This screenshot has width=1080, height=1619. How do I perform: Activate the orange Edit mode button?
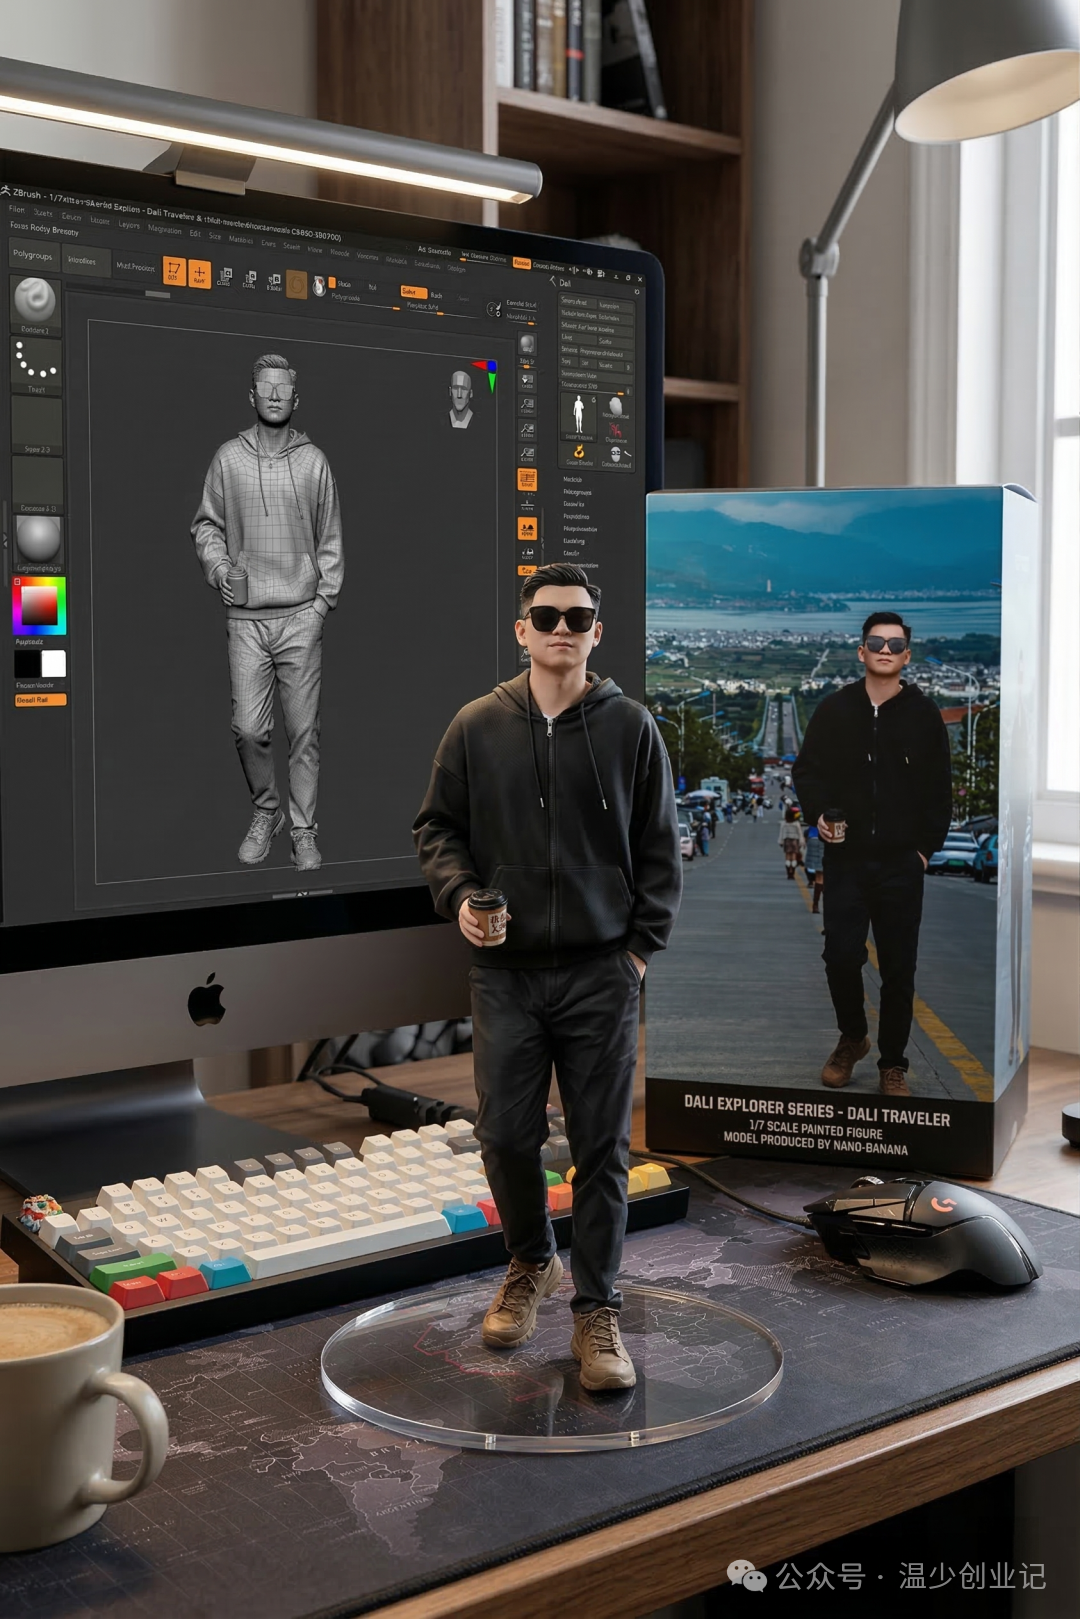[x=174, y=270]
